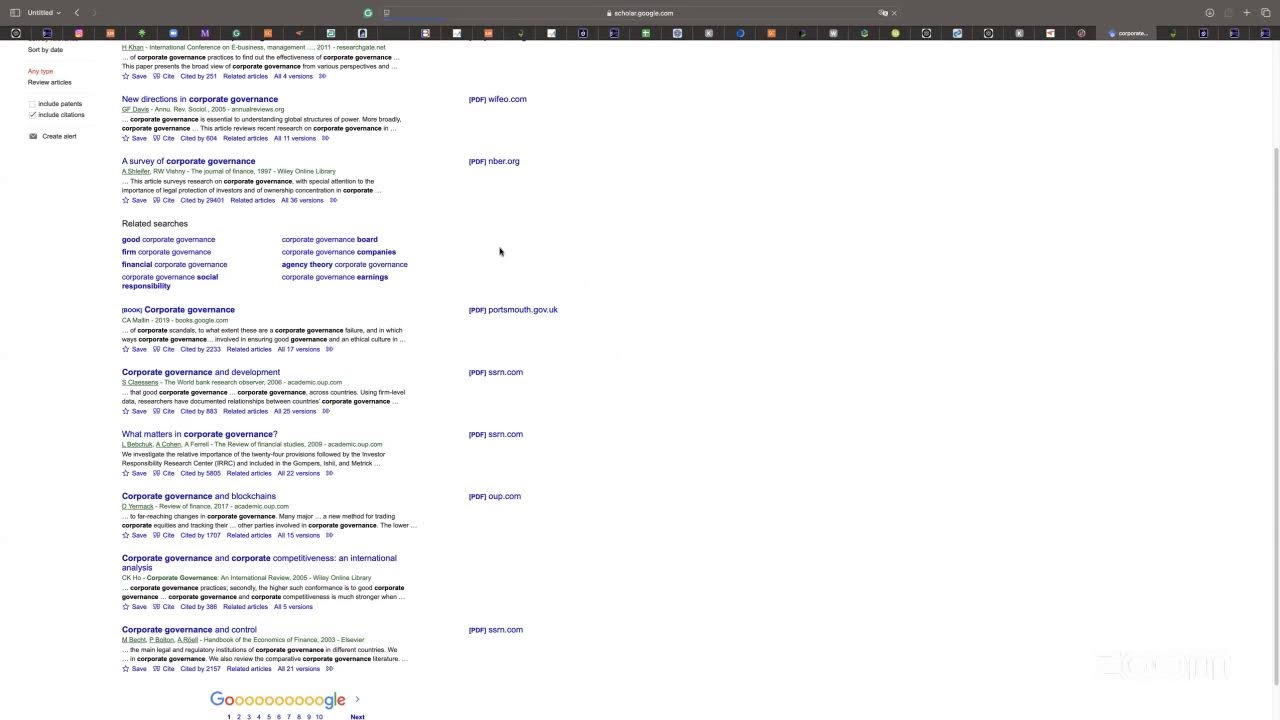Open a new tab with plus button
This screenshot has height=720, width=1280.
(1247, 13)
